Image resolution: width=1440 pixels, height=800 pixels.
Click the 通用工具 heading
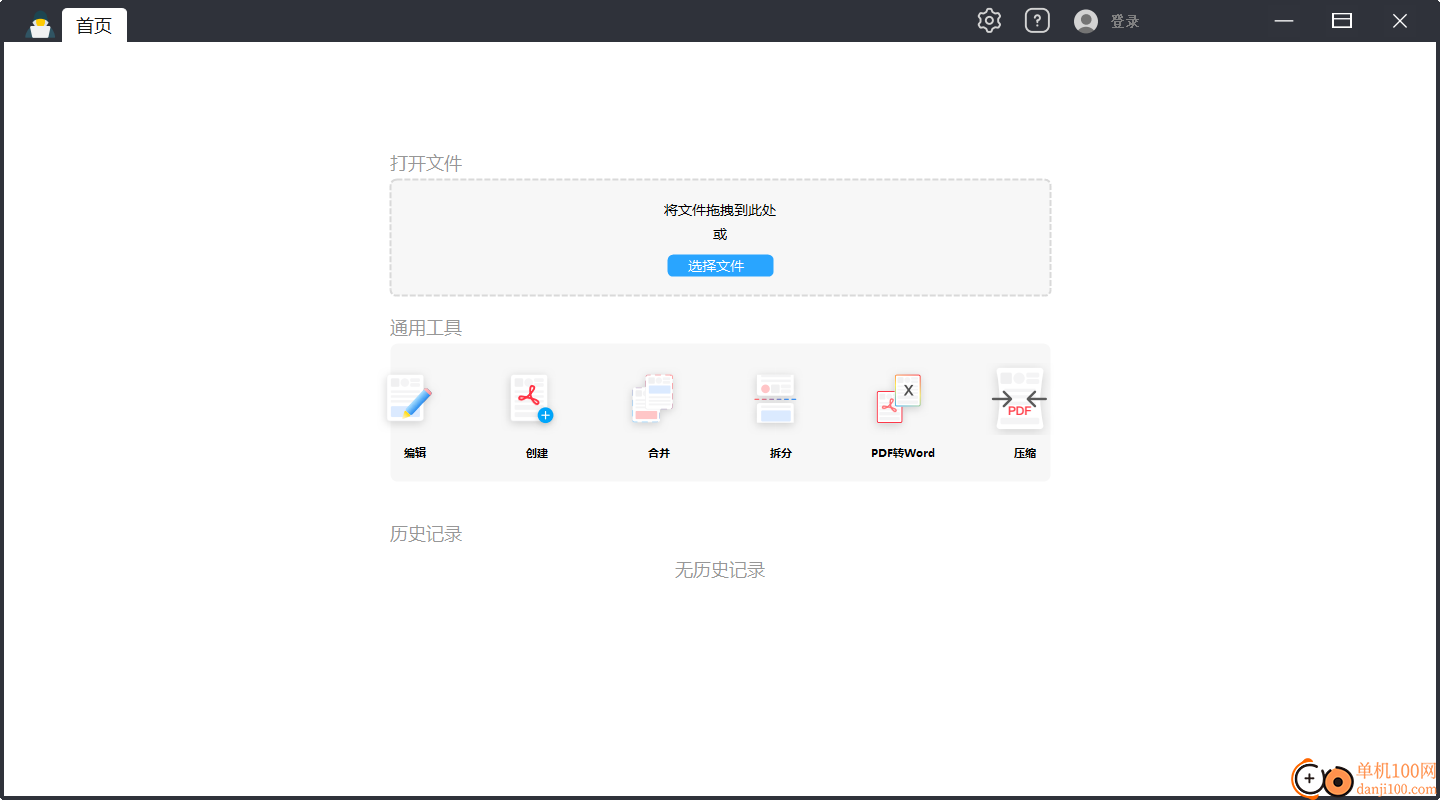[x=426, y=328]
